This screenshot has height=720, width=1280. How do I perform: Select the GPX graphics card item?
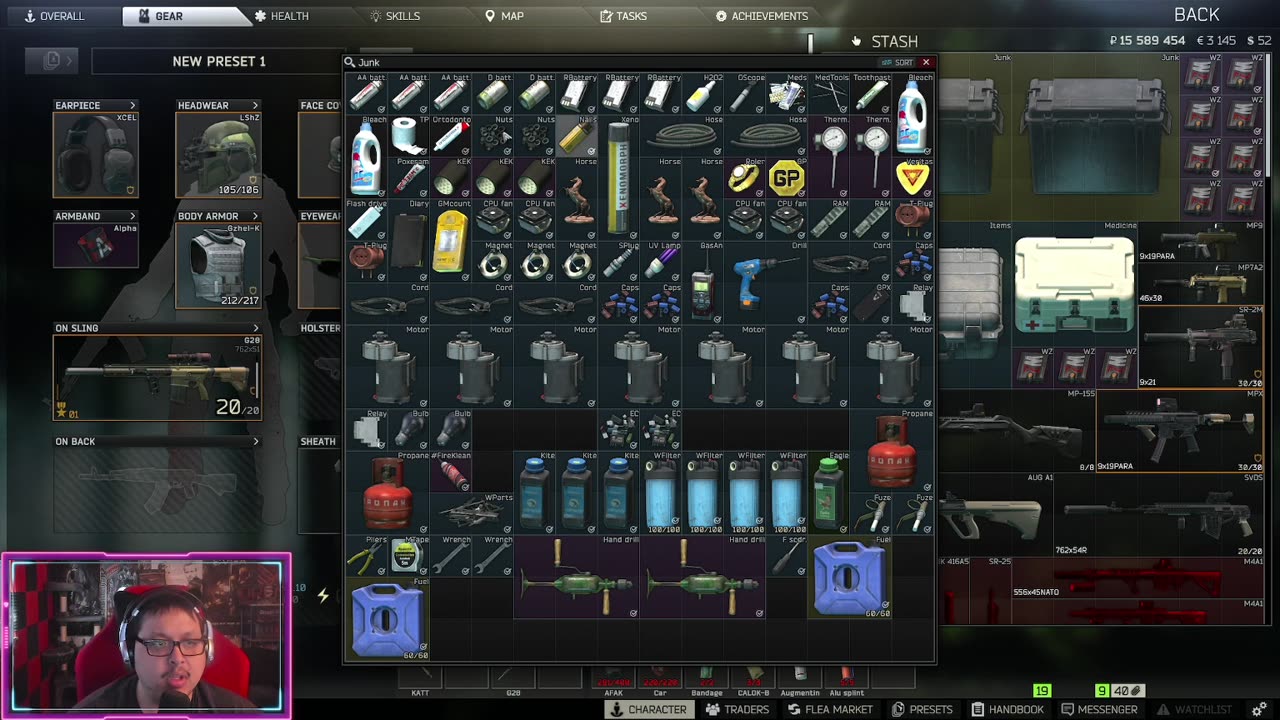pyautogui.click(x=871, y=304)
